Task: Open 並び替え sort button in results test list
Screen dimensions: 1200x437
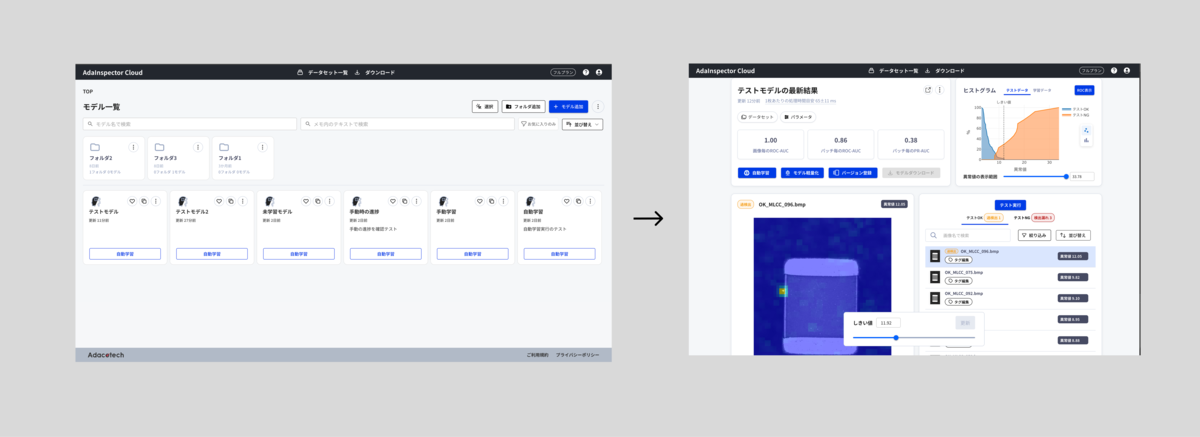Action: [1071, 235]
